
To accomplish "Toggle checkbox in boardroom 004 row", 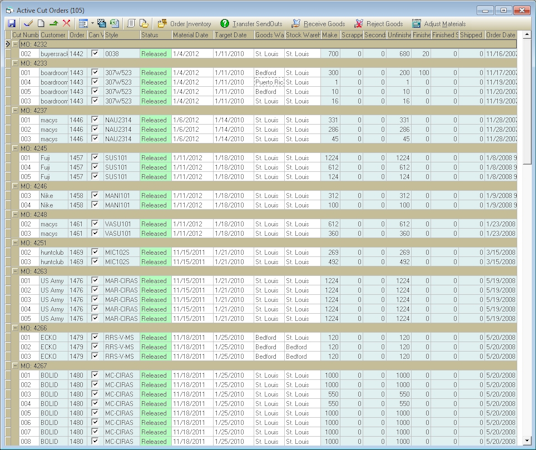I will pos(95,82).
